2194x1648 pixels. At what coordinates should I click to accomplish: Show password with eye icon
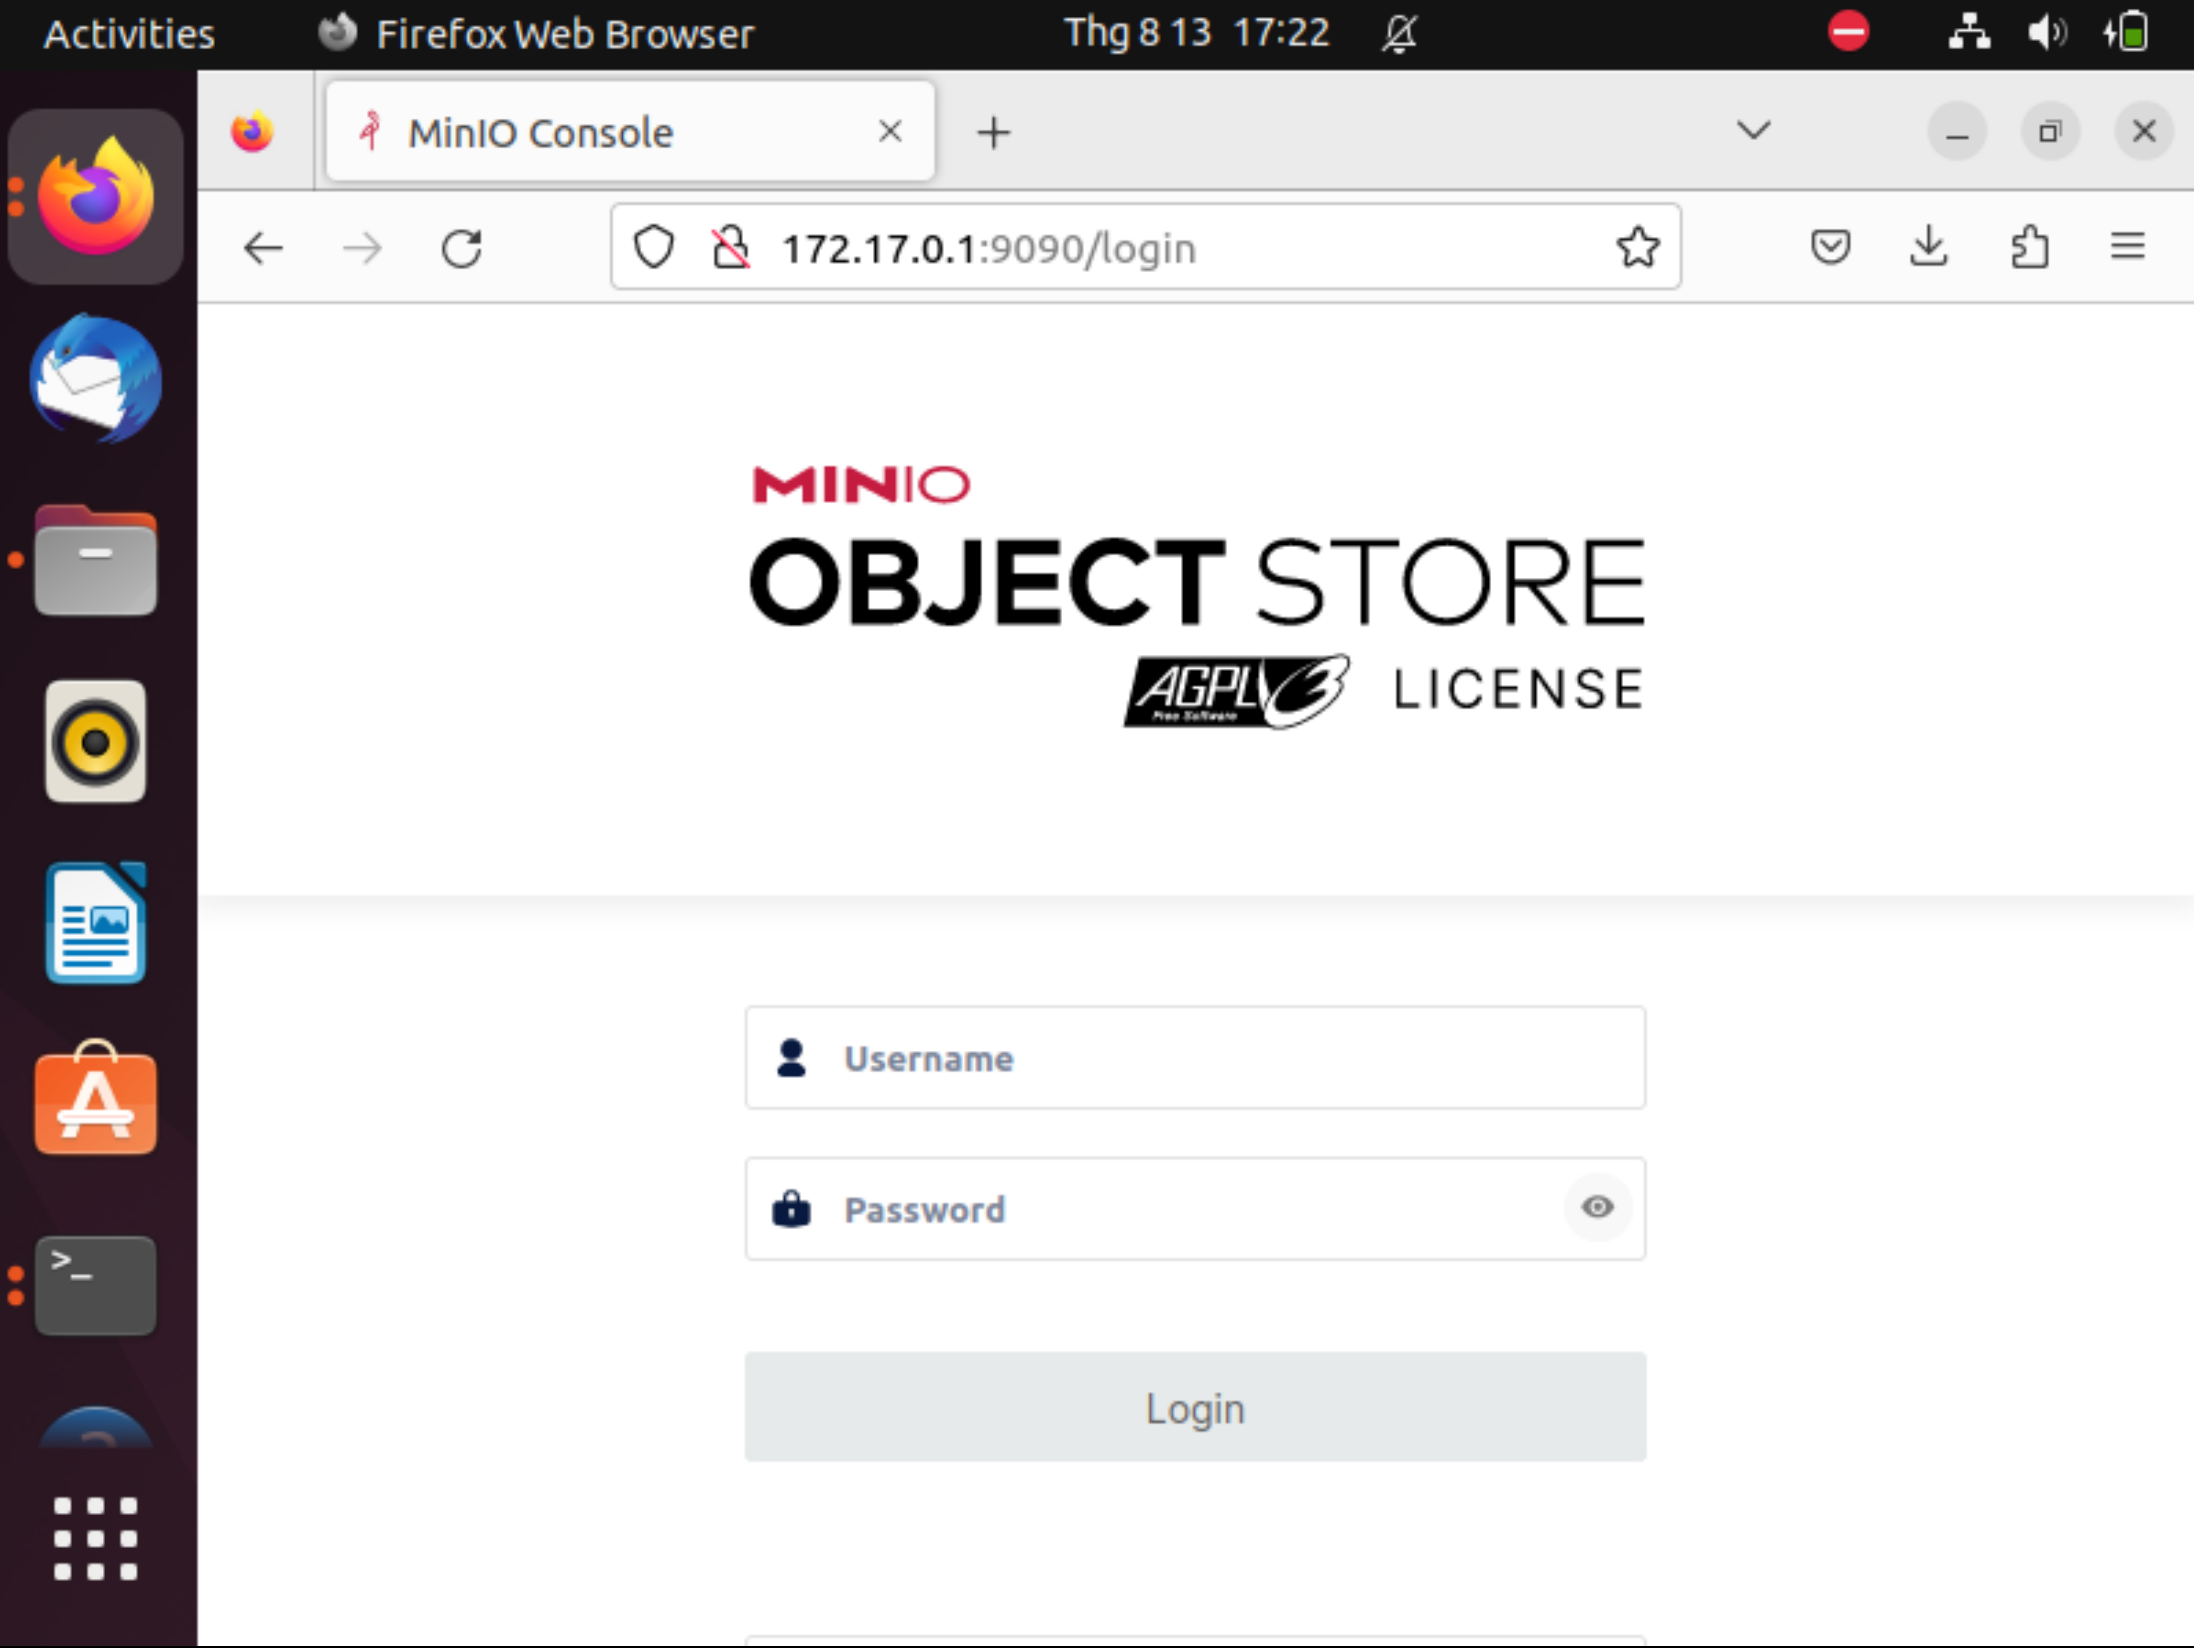(x=1597, y=1207)
